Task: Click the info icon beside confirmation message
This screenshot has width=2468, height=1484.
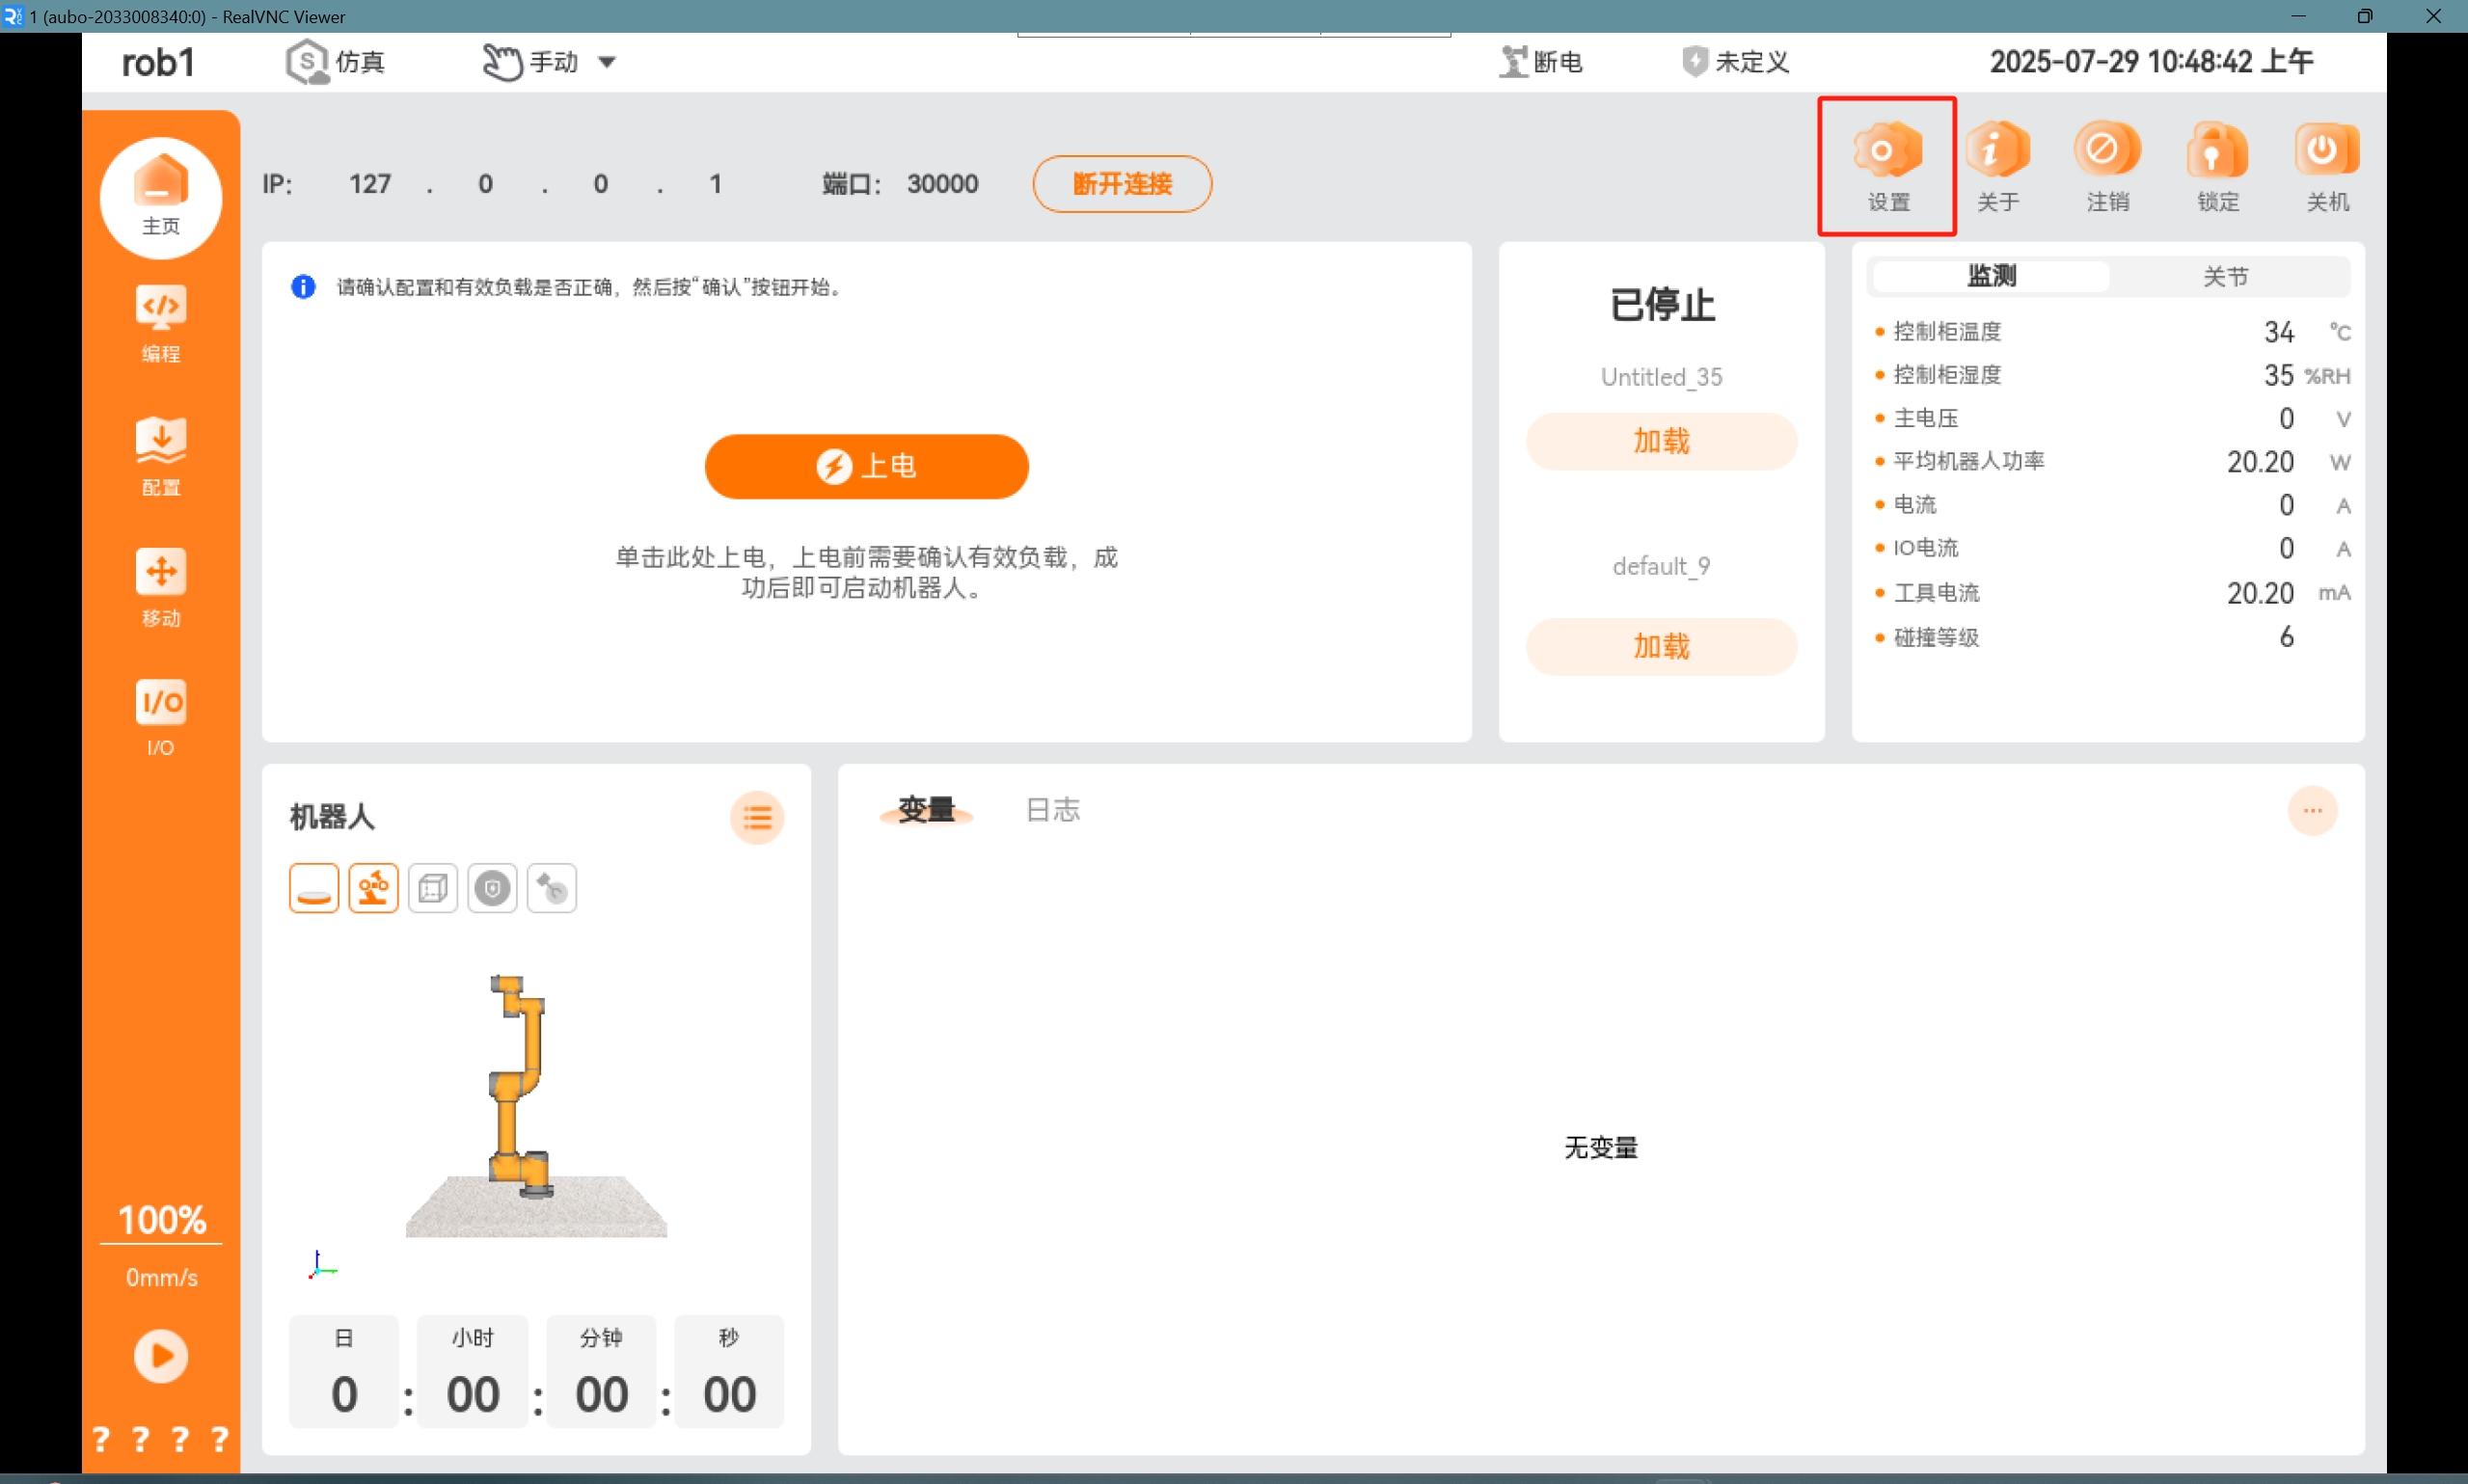Action: (303, 287)
